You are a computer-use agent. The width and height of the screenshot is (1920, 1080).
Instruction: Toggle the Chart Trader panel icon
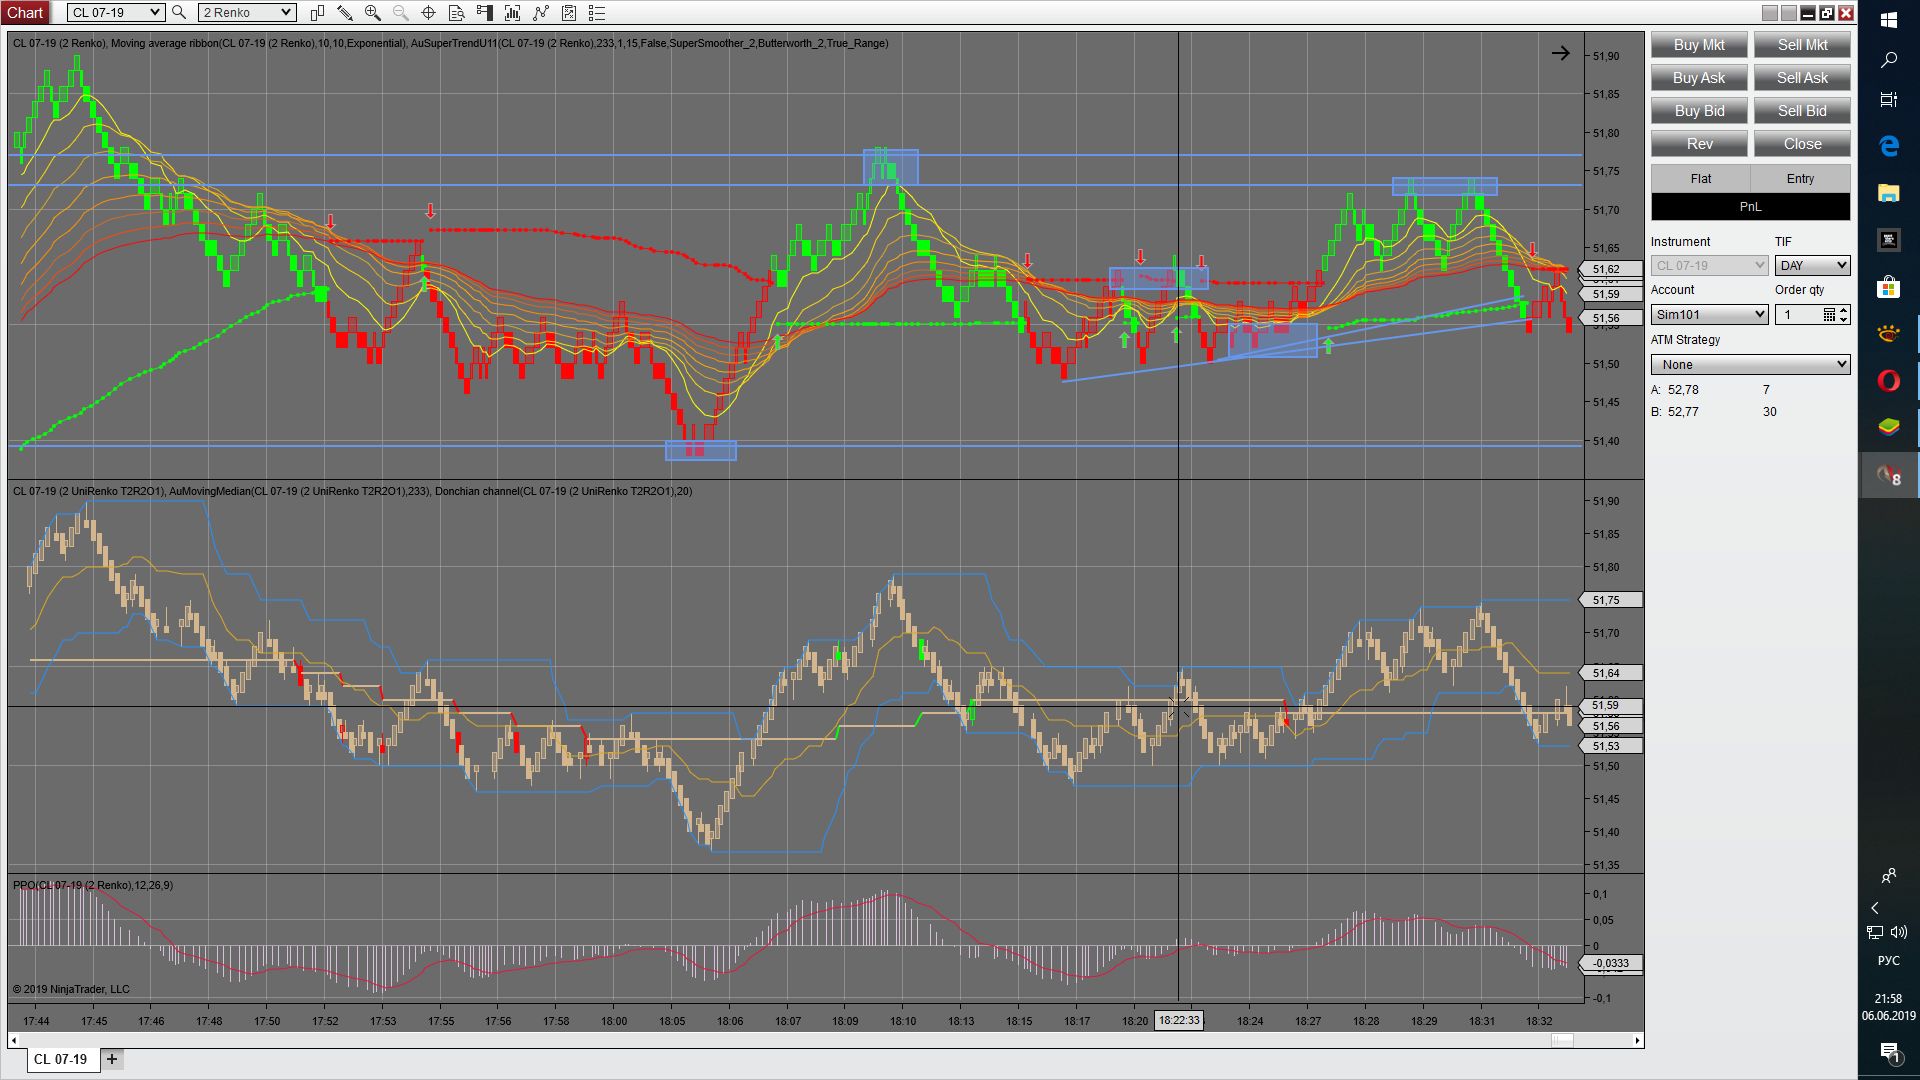tap(485, 13)
